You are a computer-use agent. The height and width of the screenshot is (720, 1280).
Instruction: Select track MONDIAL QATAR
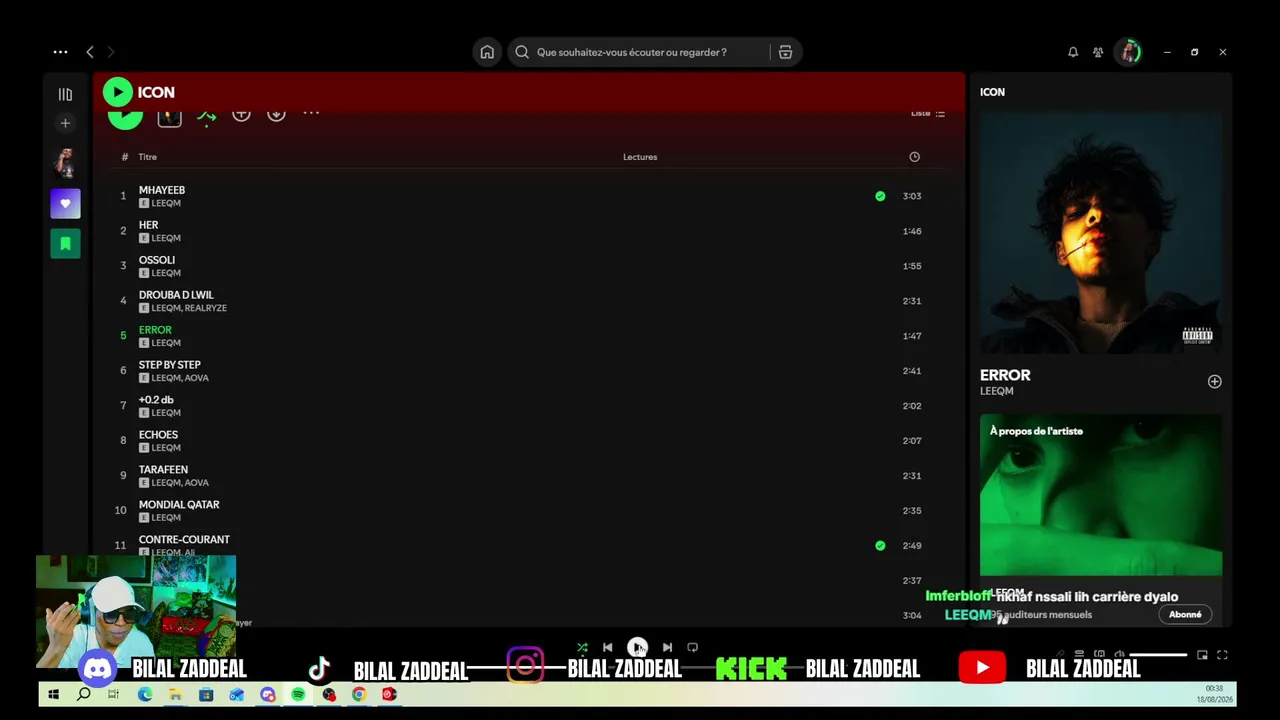click(x=179, y=505)
